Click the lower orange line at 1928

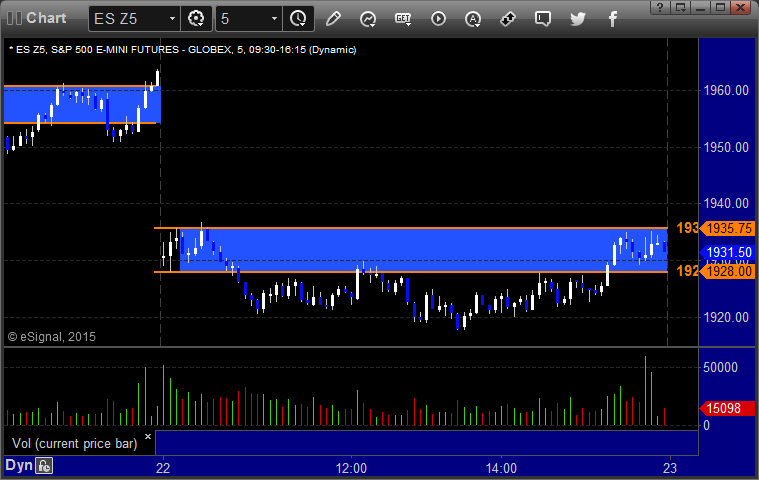pos(410,272)
